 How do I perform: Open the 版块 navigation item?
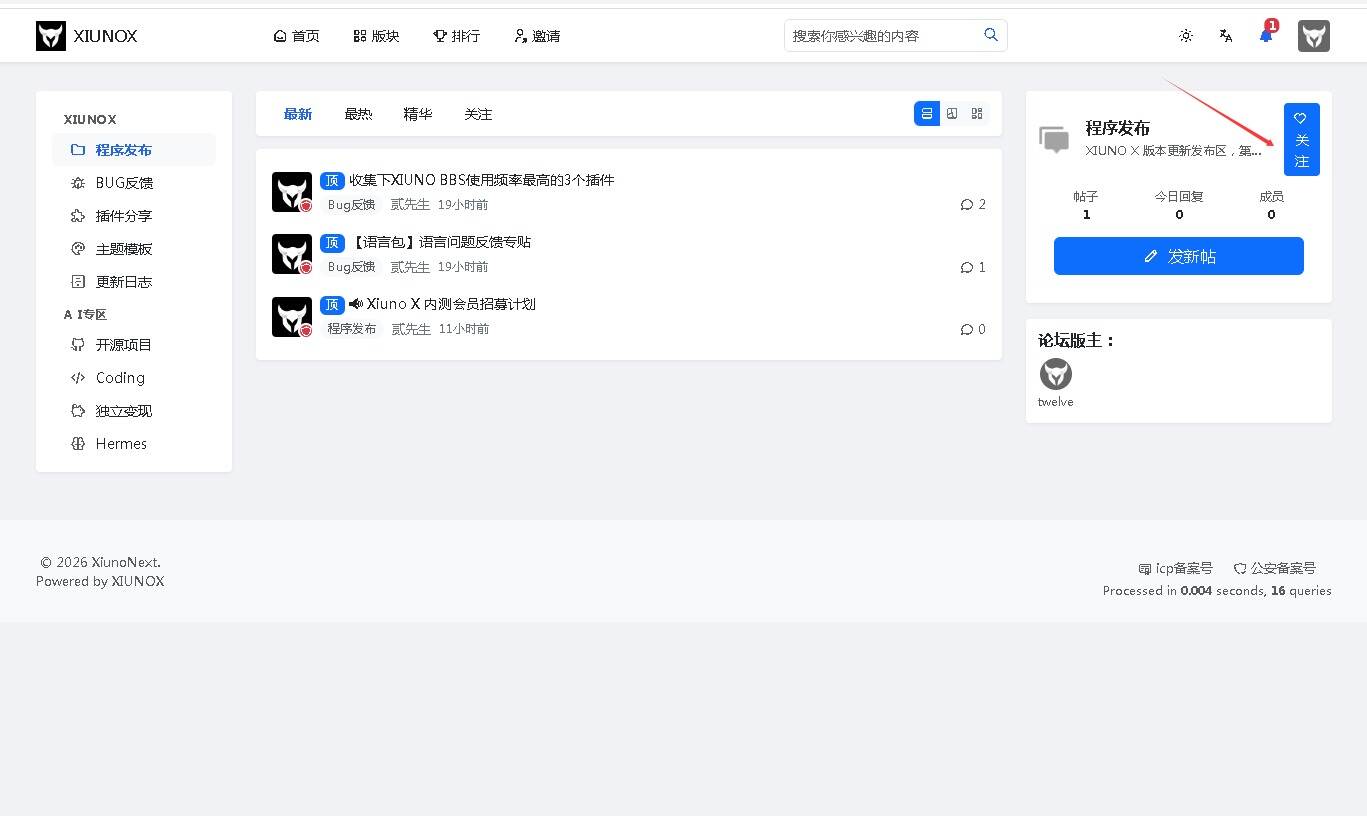coord(376,36)
